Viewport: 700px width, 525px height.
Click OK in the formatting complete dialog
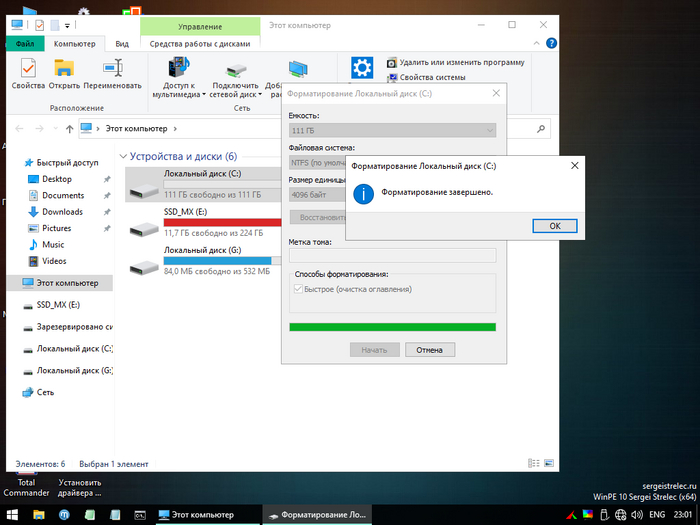(x=554, y=226)
